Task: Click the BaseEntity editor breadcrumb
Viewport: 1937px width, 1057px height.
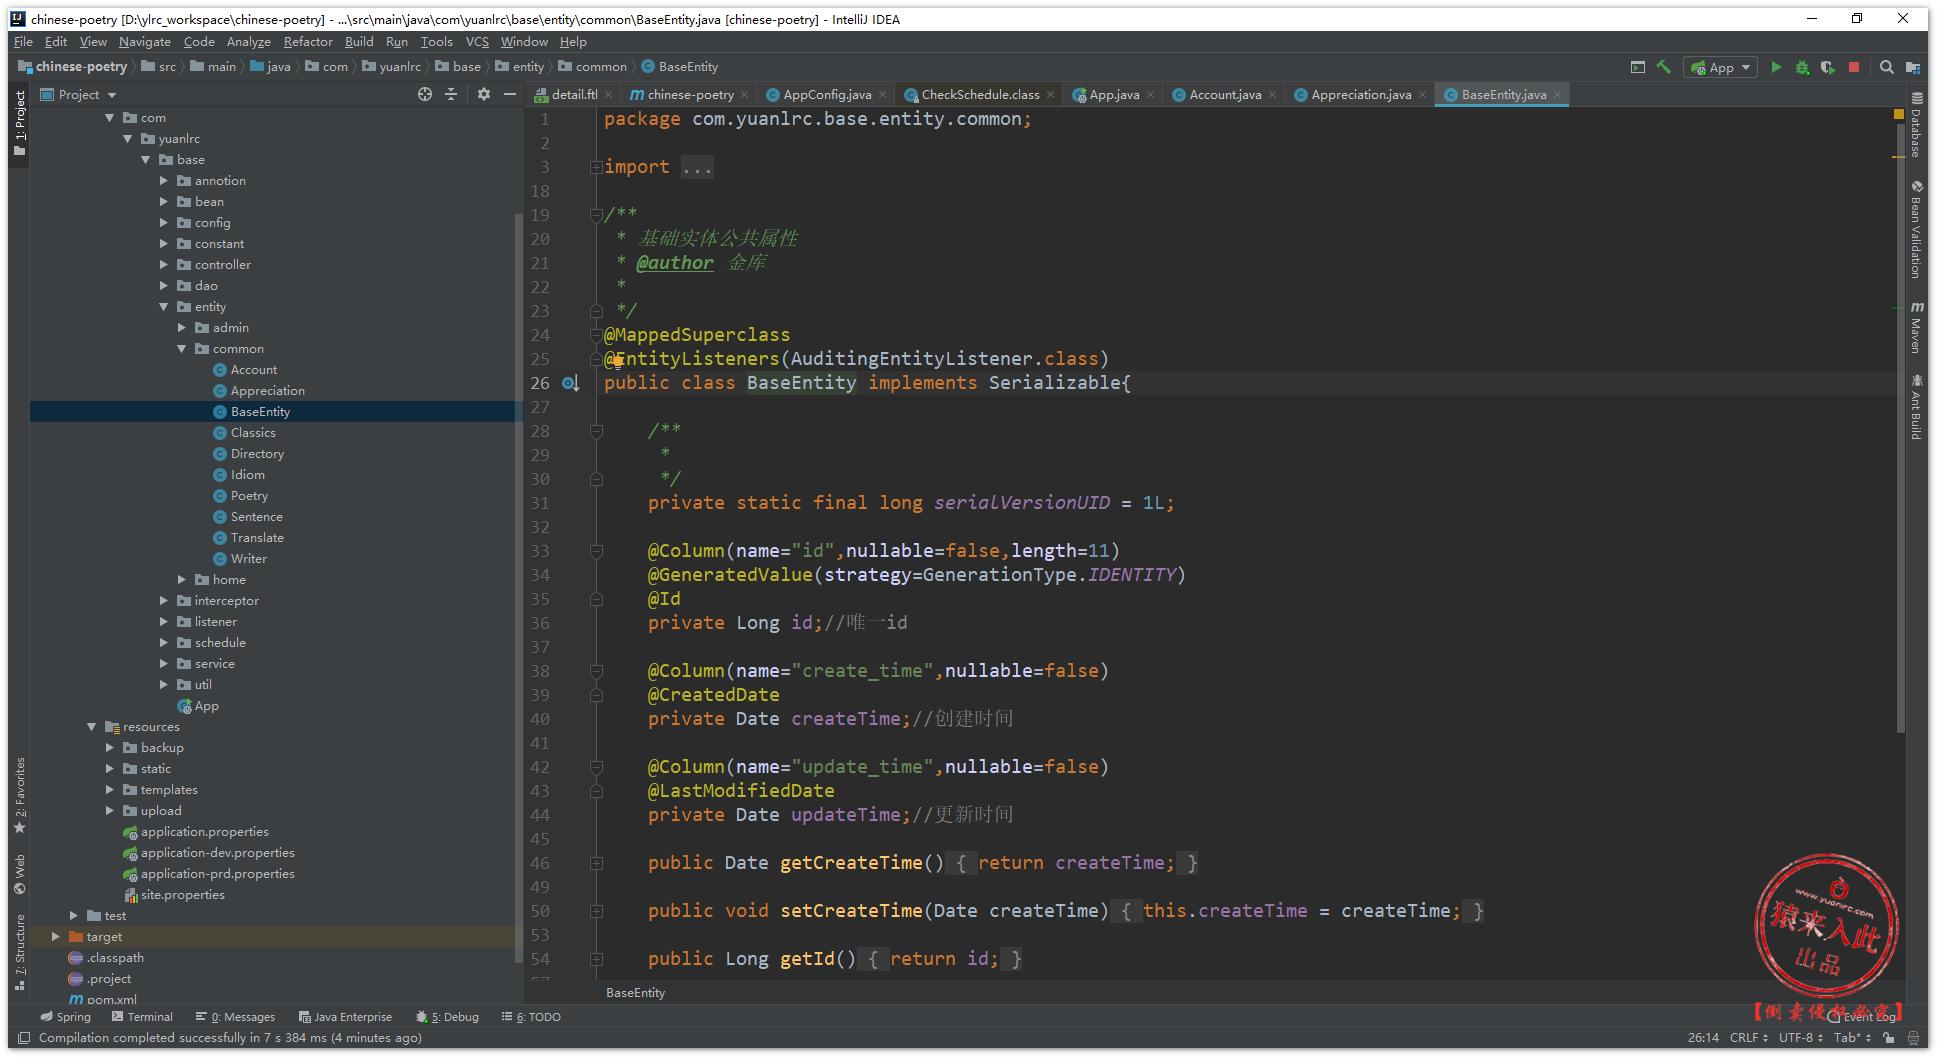Action: (635, 993)
